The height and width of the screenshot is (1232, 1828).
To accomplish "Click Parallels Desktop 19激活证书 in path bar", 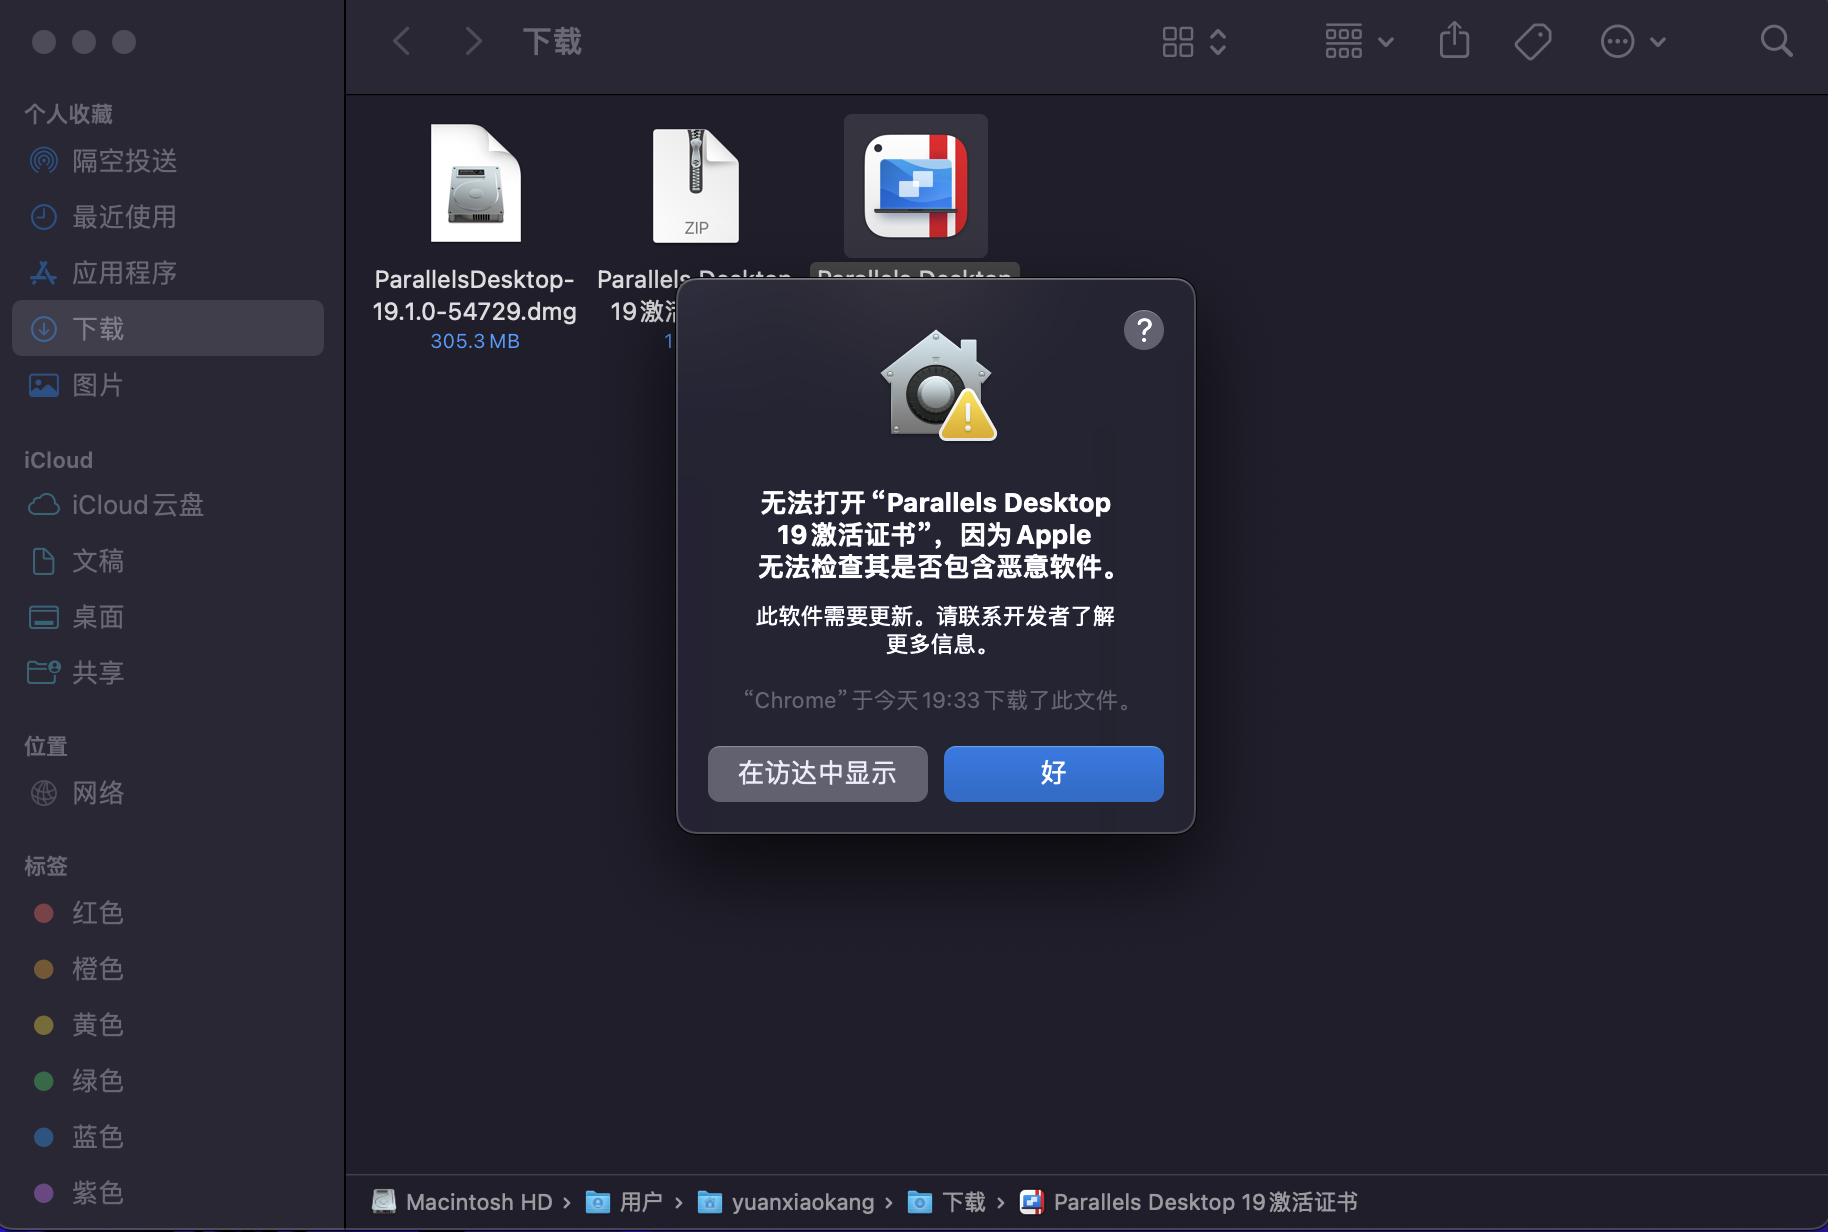I will [x=1189, y=1202].
